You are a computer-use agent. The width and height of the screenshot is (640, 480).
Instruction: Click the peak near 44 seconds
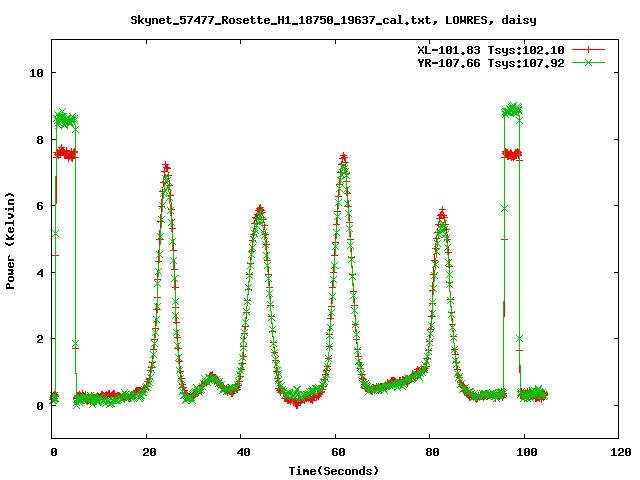(x=260, y=211)
